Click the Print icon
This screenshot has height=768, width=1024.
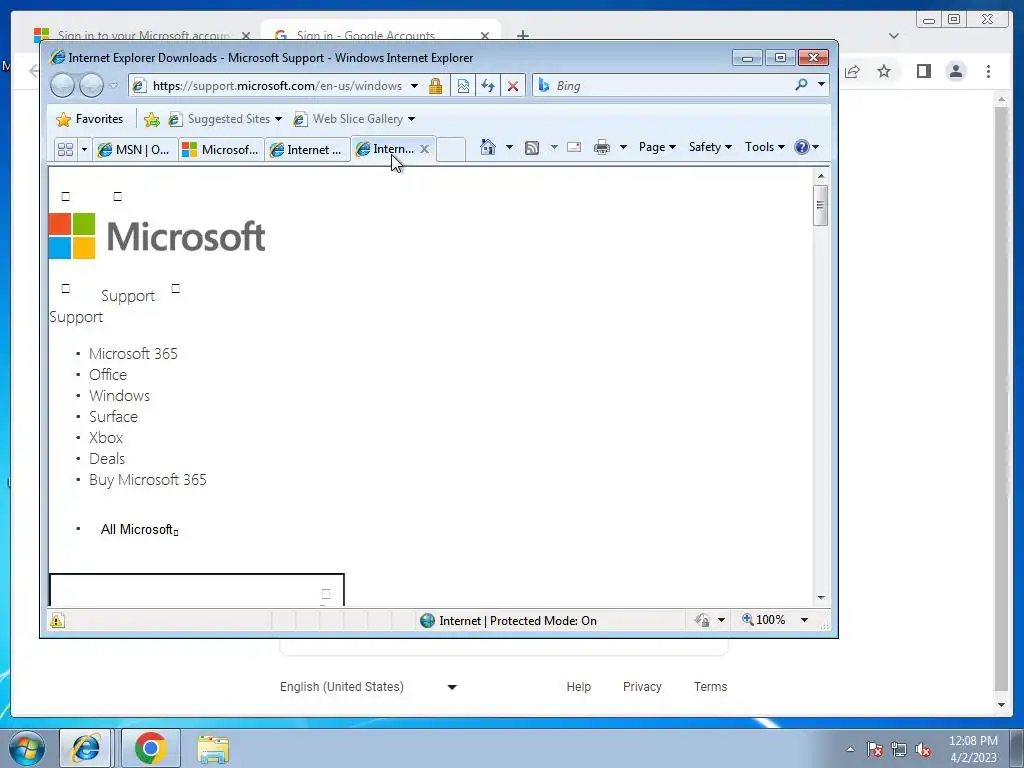(601, 147)
